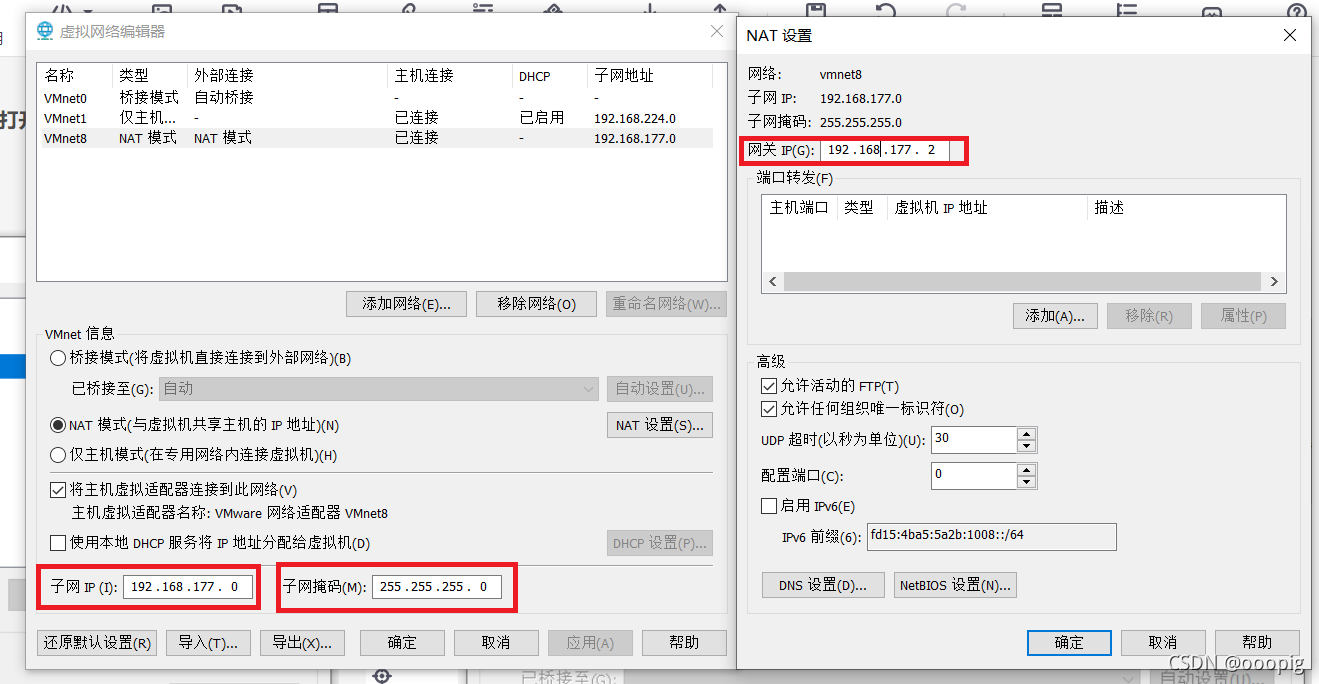Click the 子网掩码 input field

click(436, 587)
